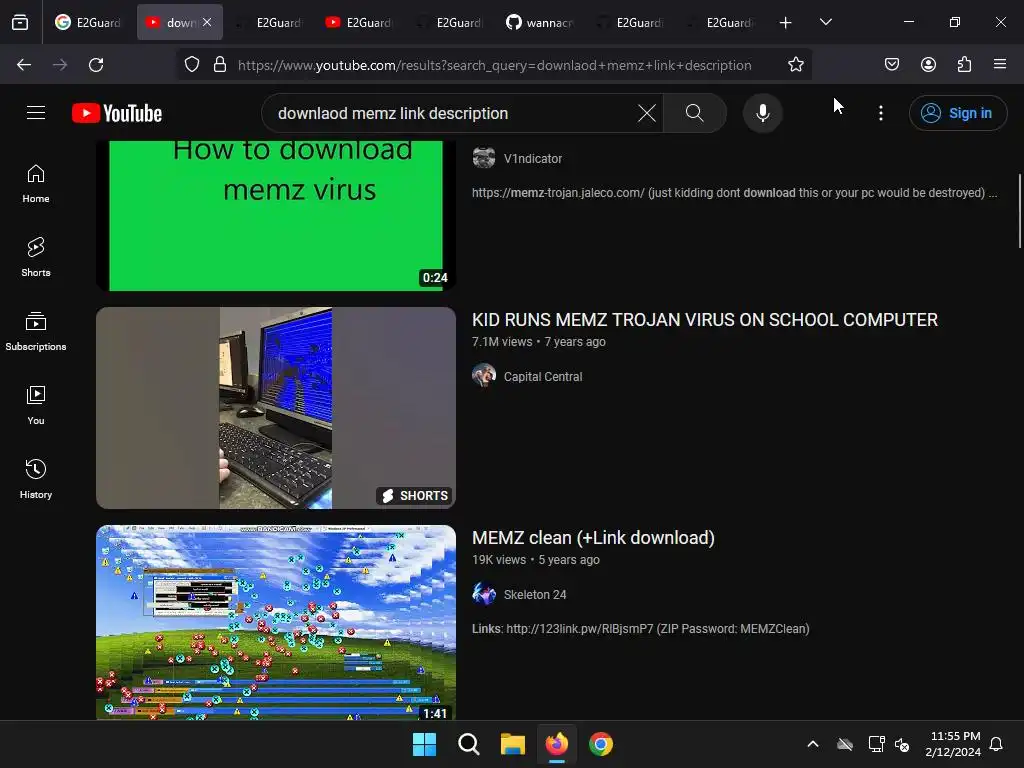This screenshot has height=768, width=1024.
Task: Go to the YouTube logo homepage
Action: [x=117, y=113]
